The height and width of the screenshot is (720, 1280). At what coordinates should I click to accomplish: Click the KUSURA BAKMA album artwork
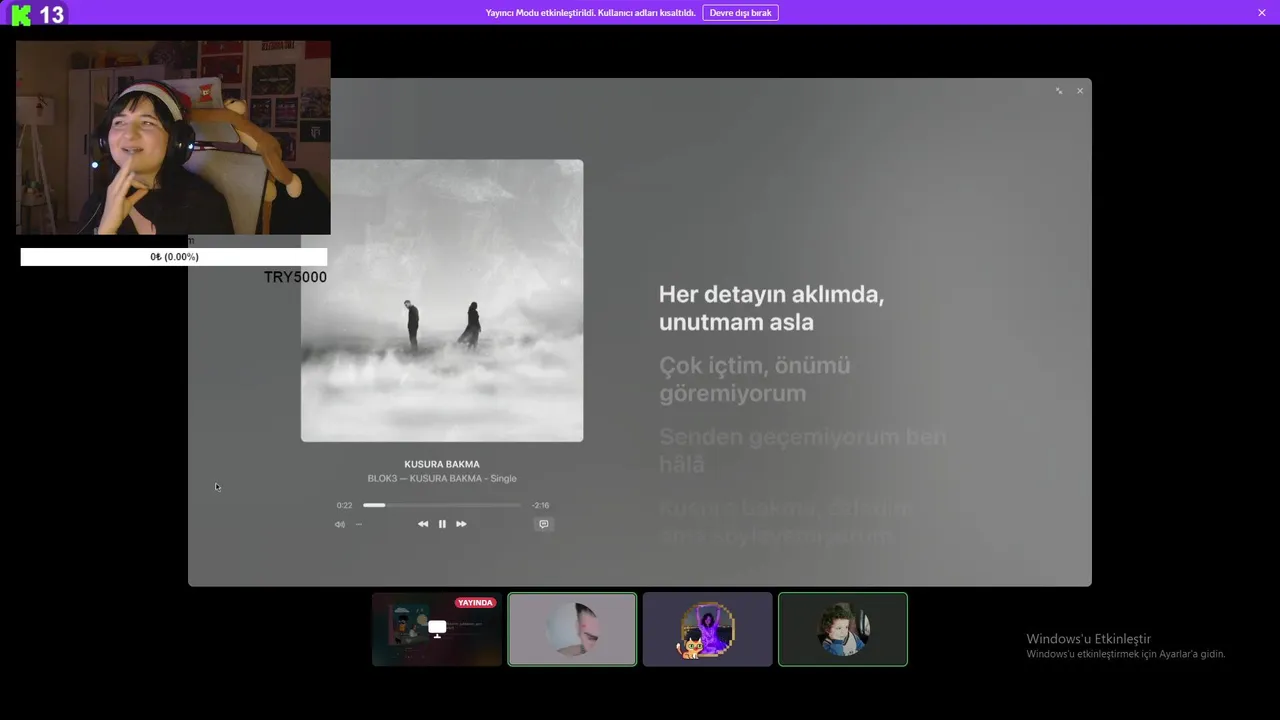[442, 300]
